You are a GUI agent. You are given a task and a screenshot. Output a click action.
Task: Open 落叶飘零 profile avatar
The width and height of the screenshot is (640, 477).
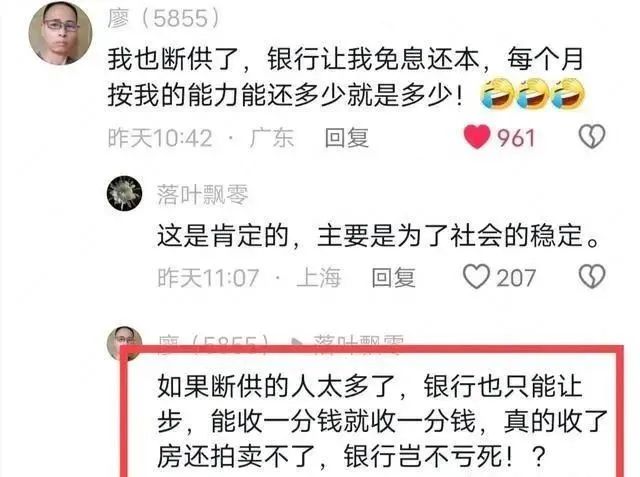pyautogui.click(x=124, y=193)
